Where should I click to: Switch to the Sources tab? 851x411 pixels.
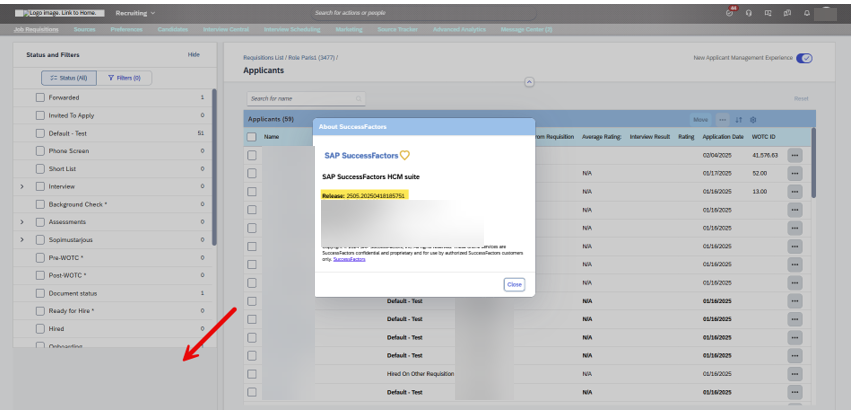click(x=84, y=29)
